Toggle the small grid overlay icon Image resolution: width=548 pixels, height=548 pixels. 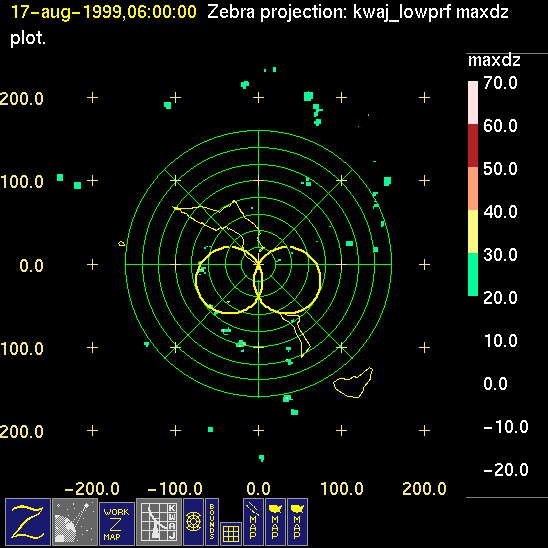pos(231,534)
